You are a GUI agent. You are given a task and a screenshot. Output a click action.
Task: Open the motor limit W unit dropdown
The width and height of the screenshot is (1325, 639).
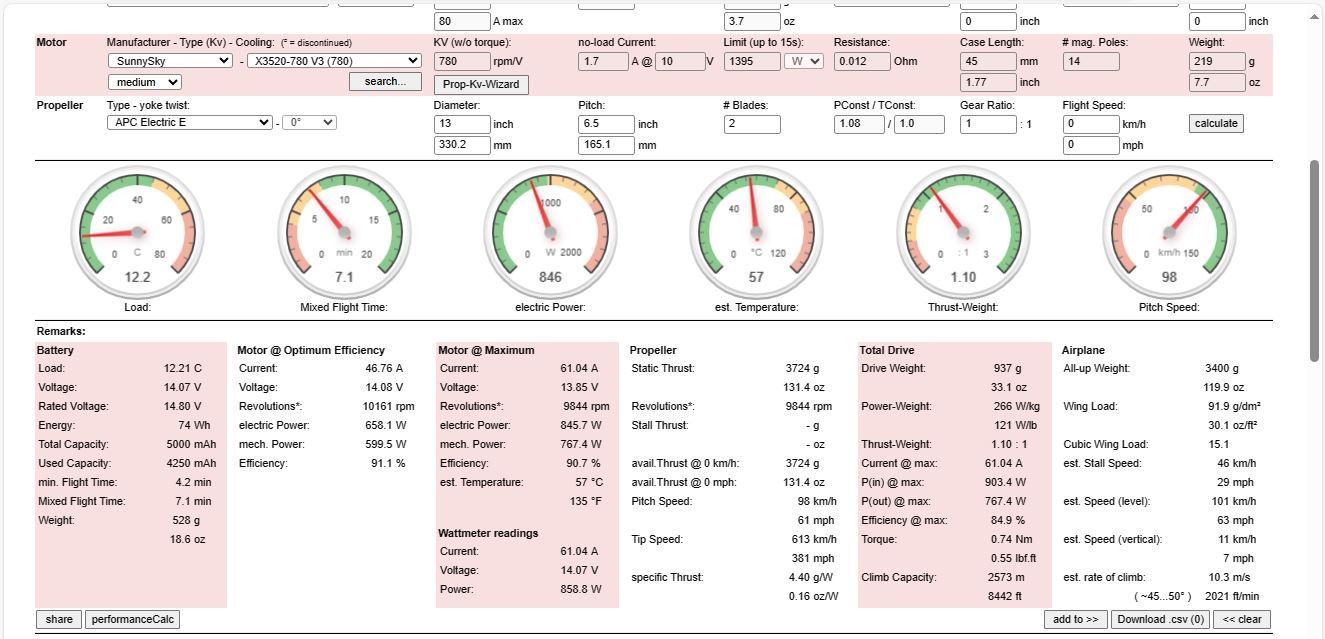point(804,61)
